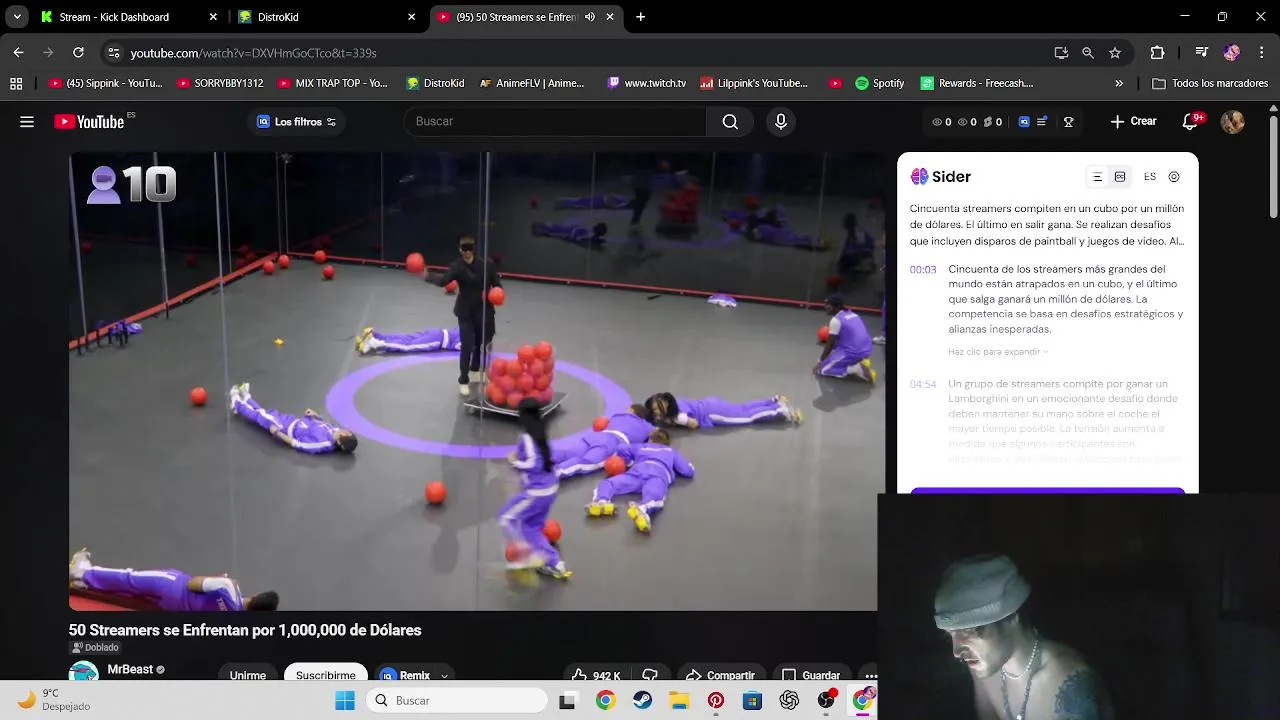The image size is (1280, 720).
Task: Open the www.twitch.tv bookmark
Action: coord(646,84)
